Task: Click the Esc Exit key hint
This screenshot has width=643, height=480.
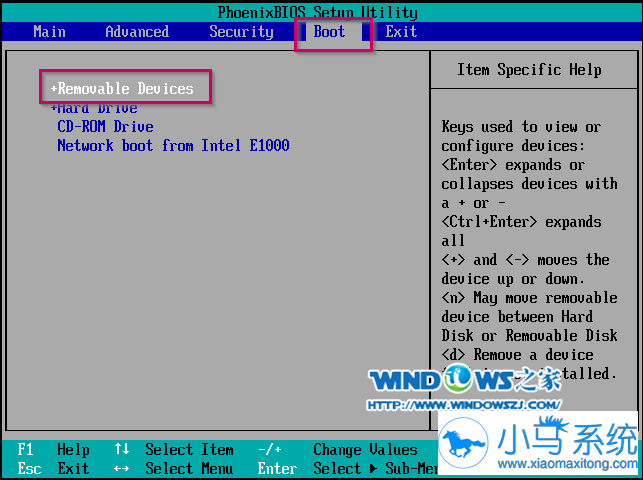Action: (53, 468)
